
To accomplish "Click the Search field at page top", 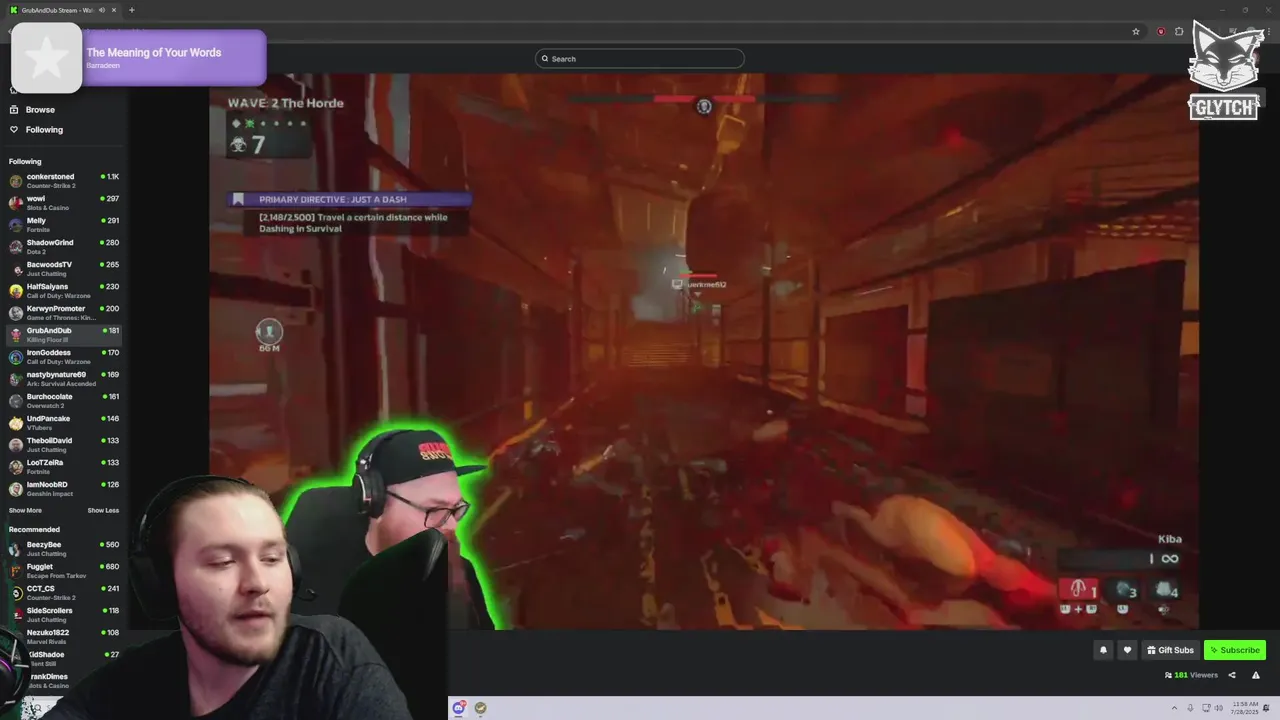I will coord(640,59).
